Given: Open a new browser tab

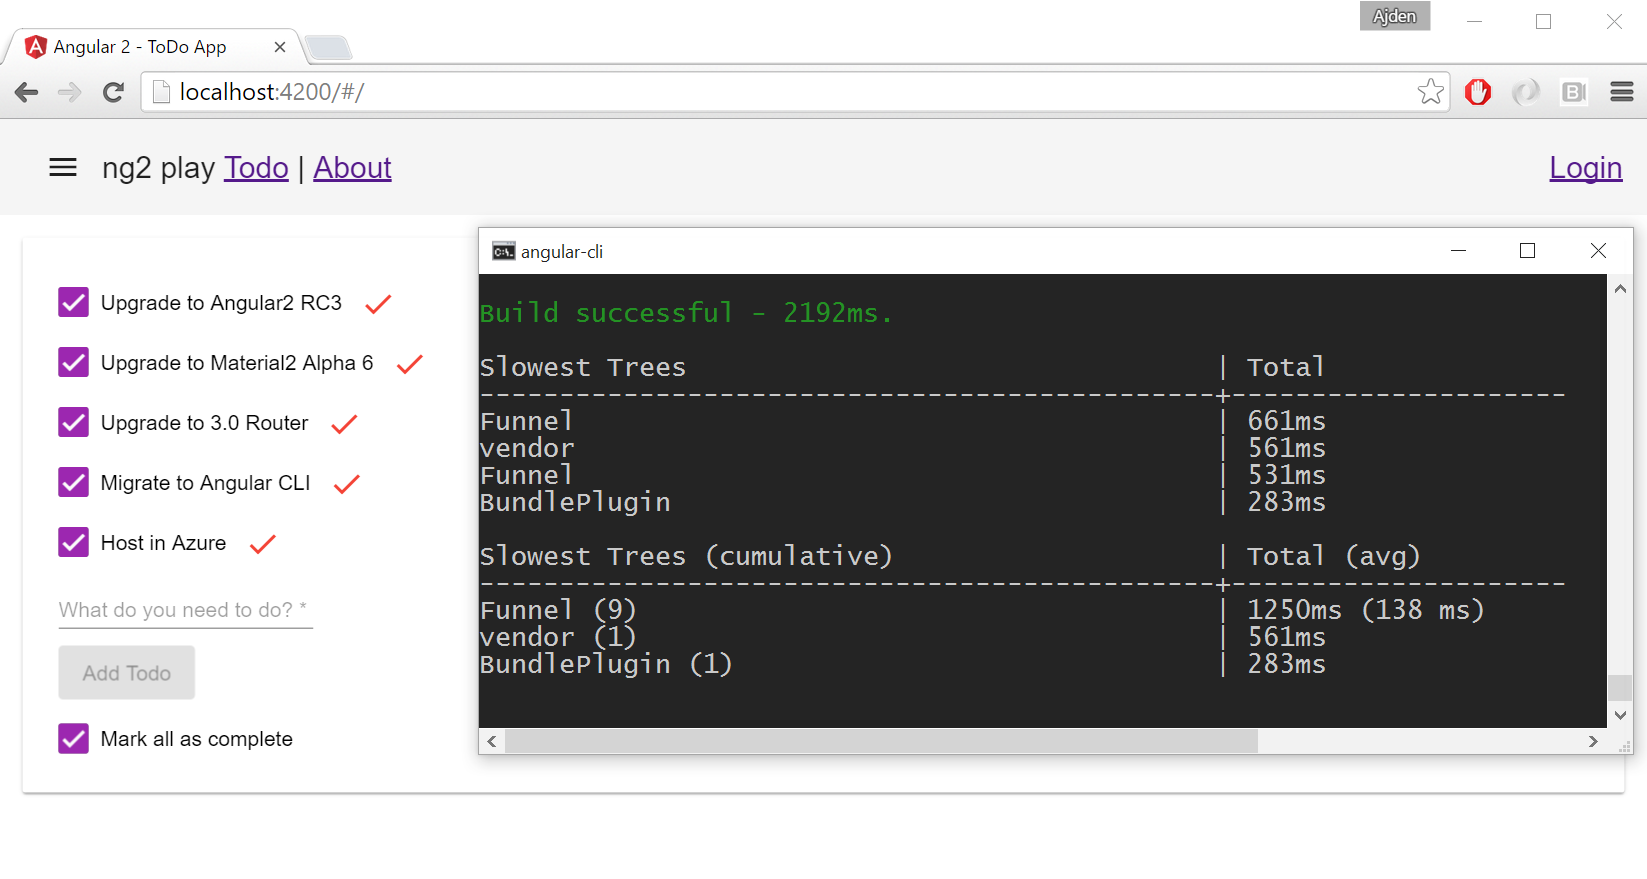Looking at the screenshot, I should pyautogui.click(x=328, y=47).
